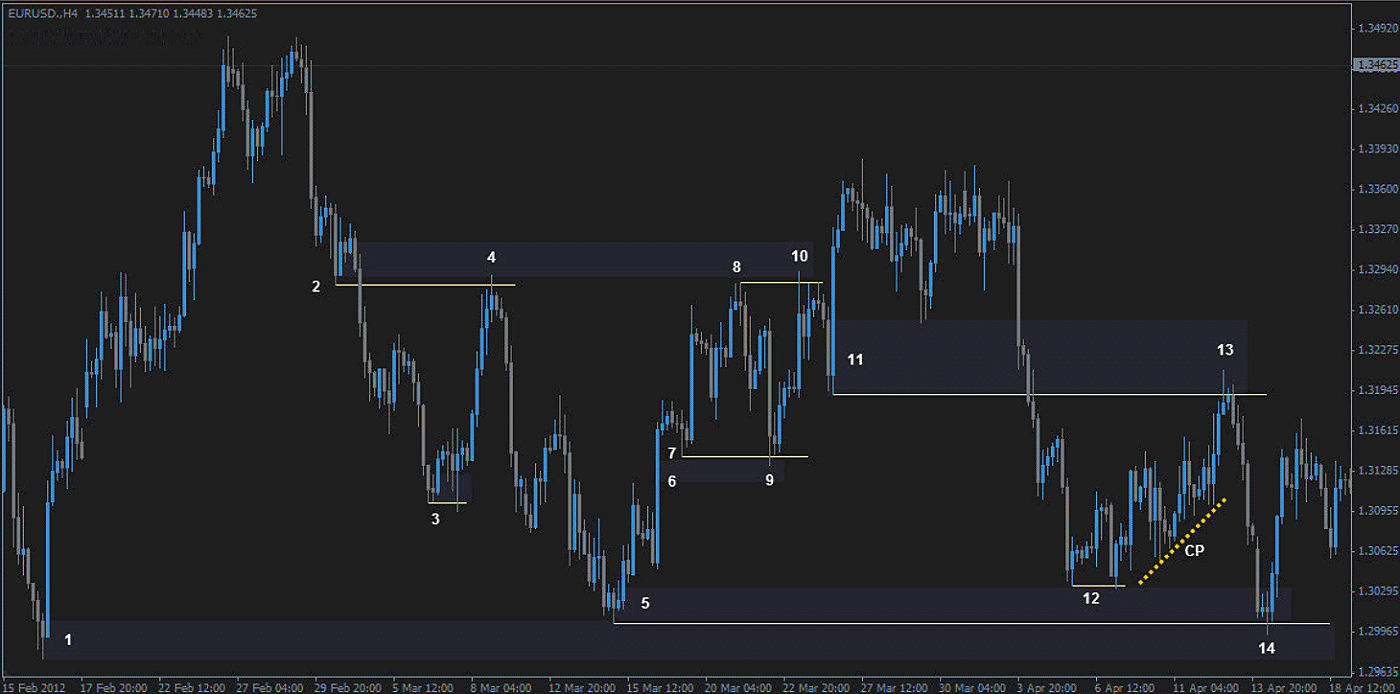Click the CP text label
The image size is (1400, 694).
tap(1194, 550)
